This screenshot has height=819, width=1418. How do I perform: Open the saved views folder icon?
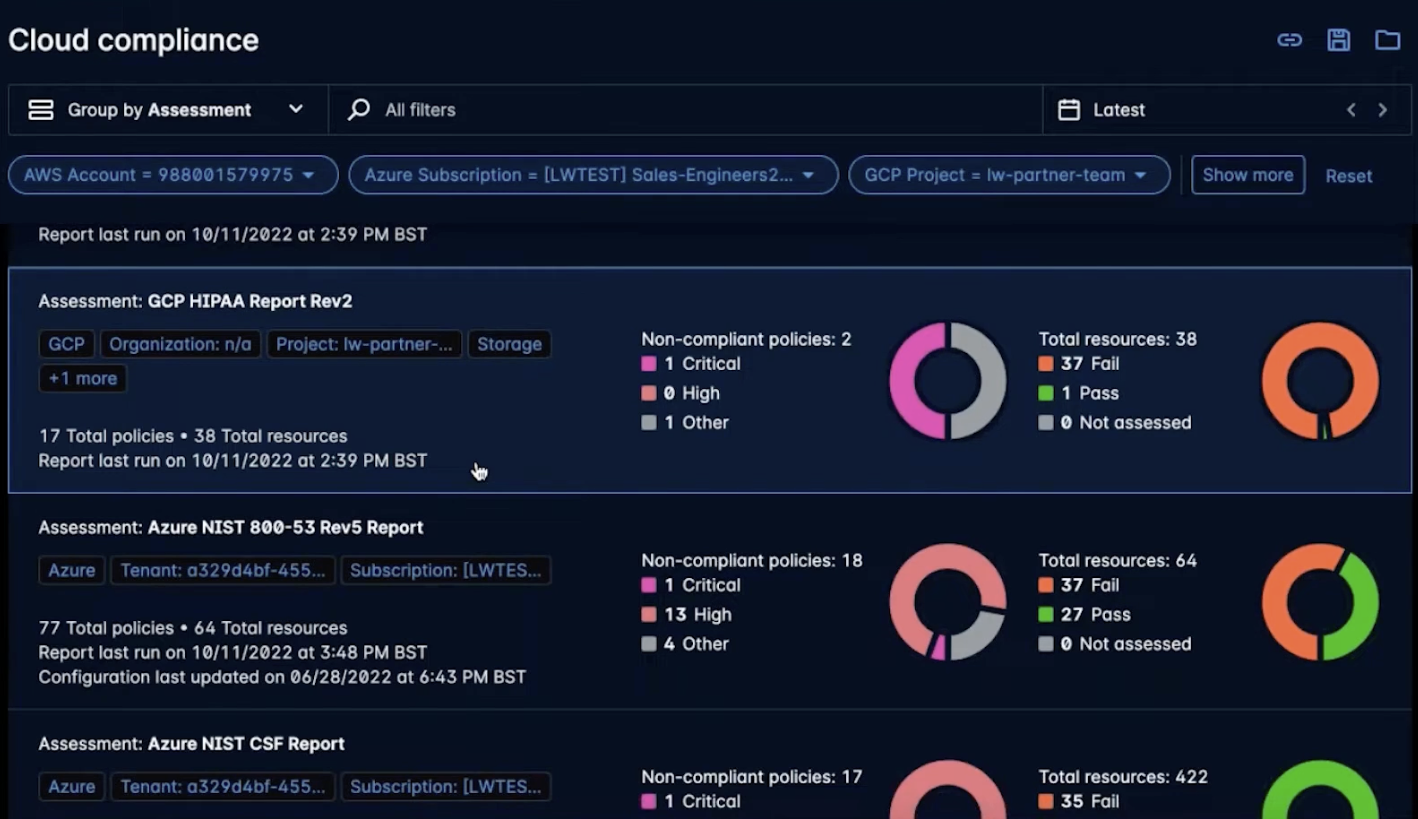pos(1387,40)
